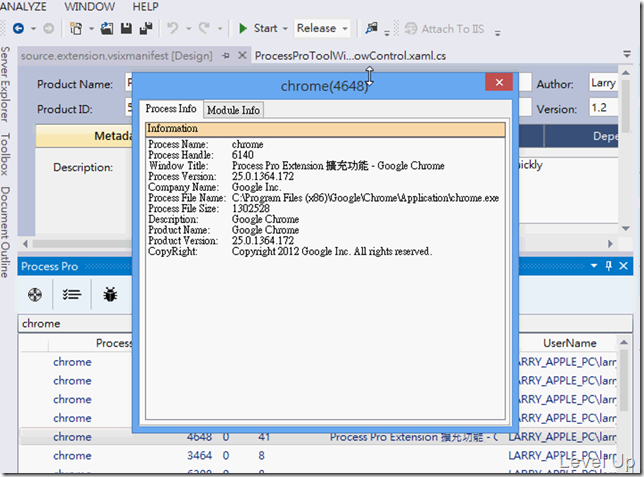Click the Redo toolbar icon
Image resolution: width=644 pixels, height=477 pixels.
[204, 28]
